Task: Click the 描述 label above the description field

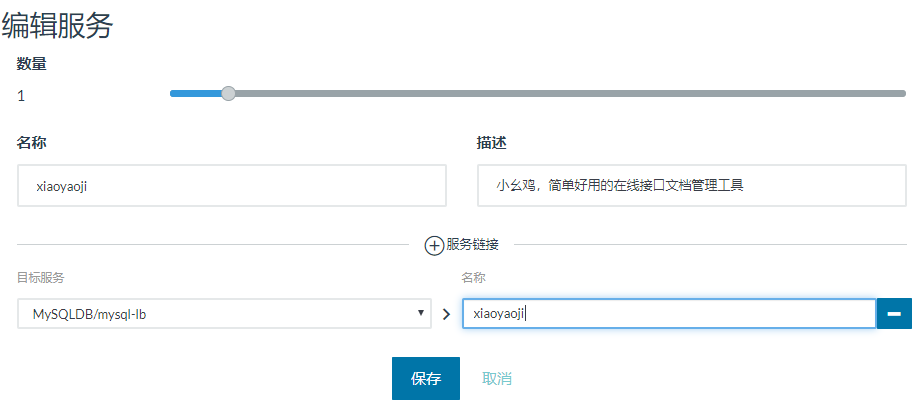Action: tap(492, 143)
